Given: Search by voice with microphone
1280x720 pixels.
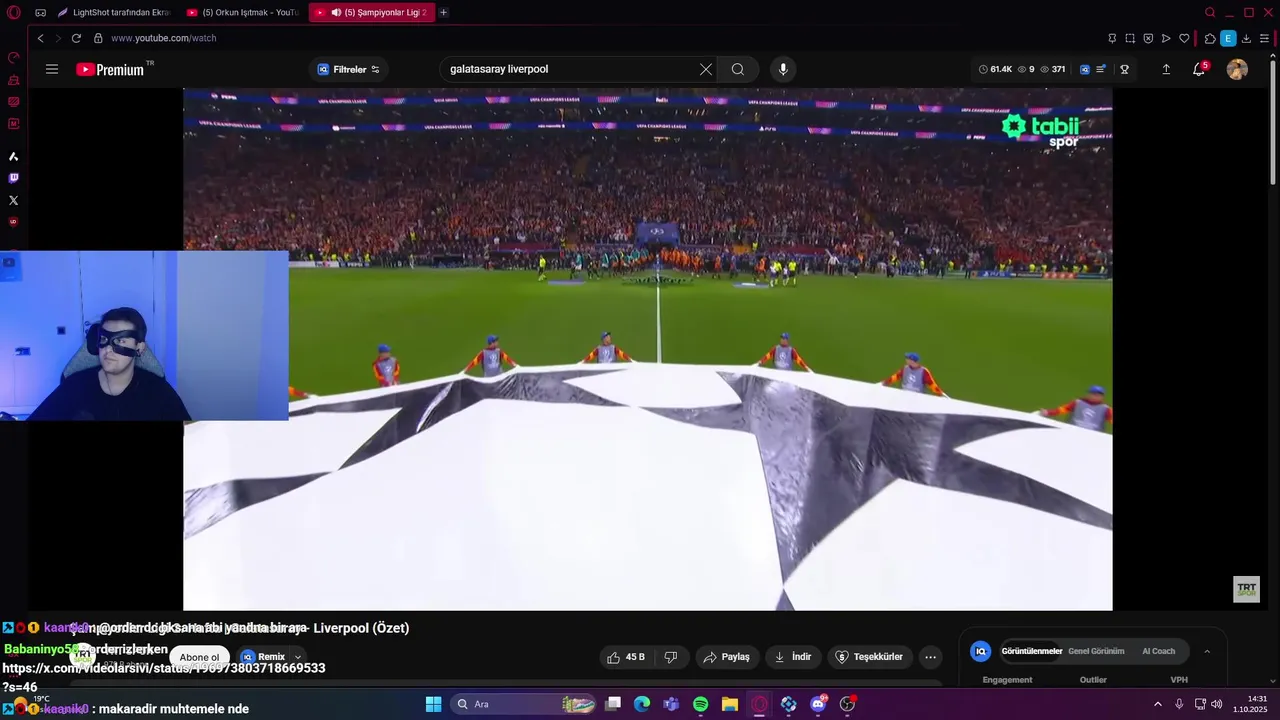Looking at the screenshot, I should pos(783,69).
